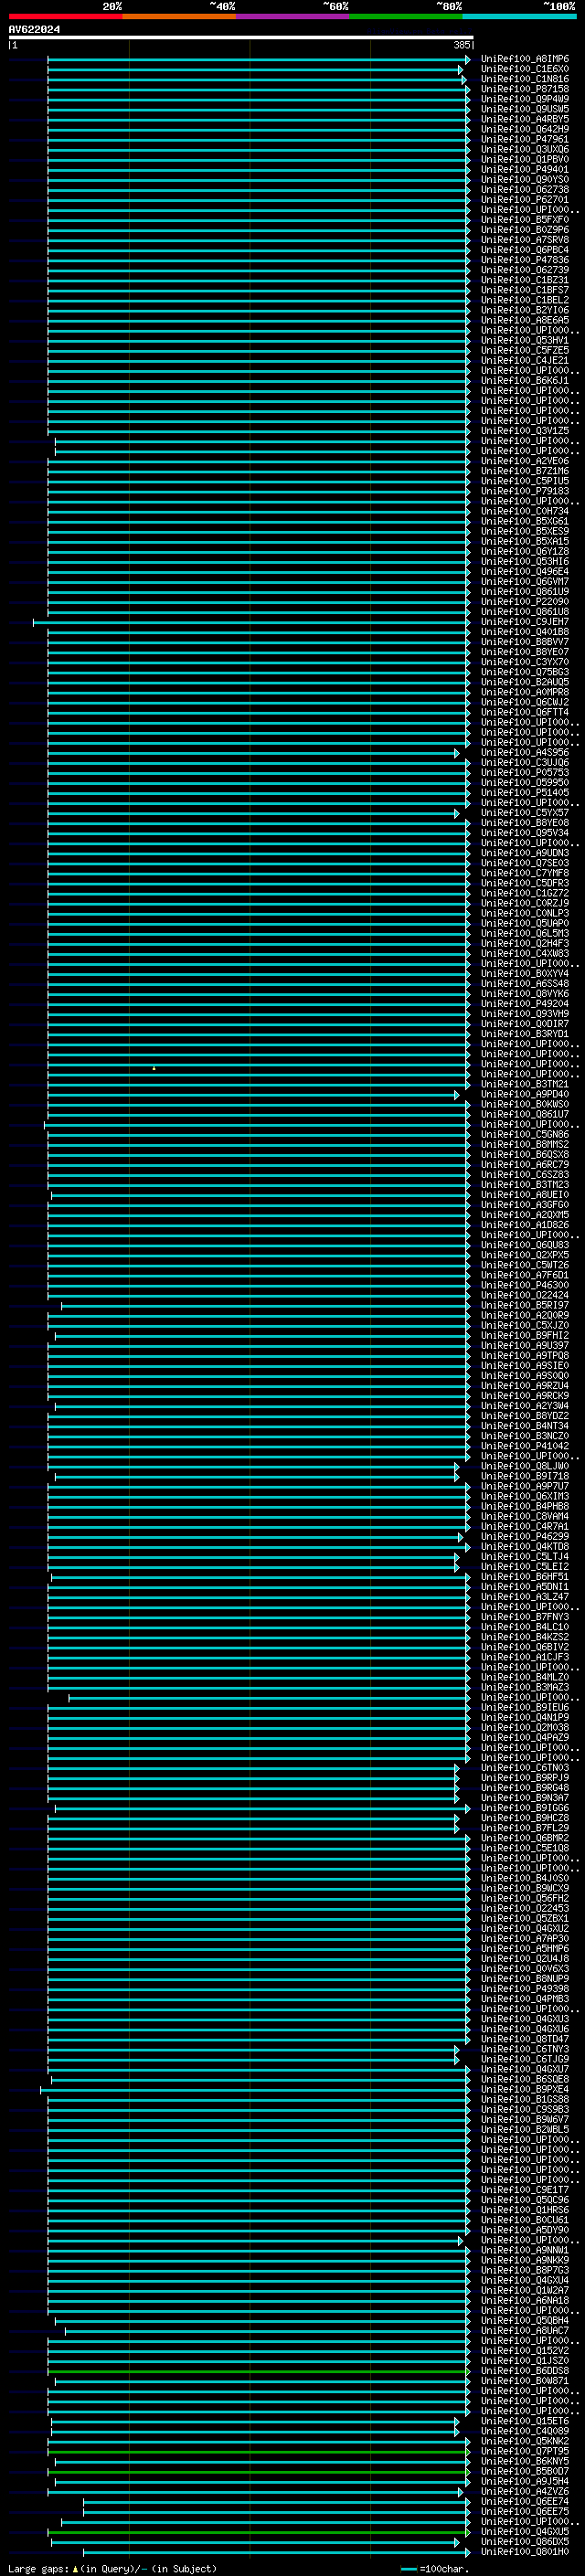Screen dimensions: 585x2576
Task: Select hit UniRef100_P41042
Action: (524, 1446)
